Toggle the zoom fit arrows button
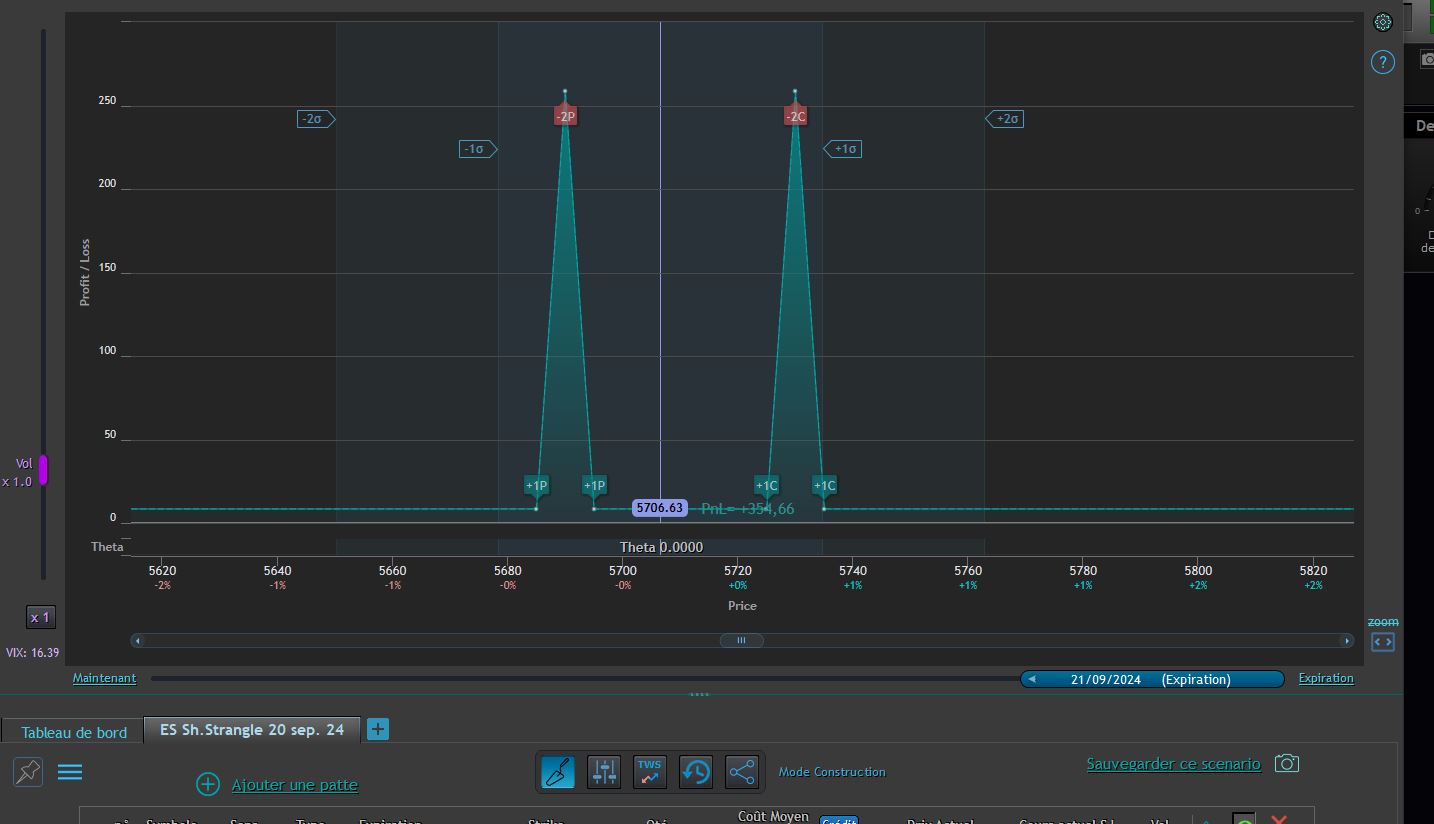This screenshot has height=824, width=1434. [1383, 642]
